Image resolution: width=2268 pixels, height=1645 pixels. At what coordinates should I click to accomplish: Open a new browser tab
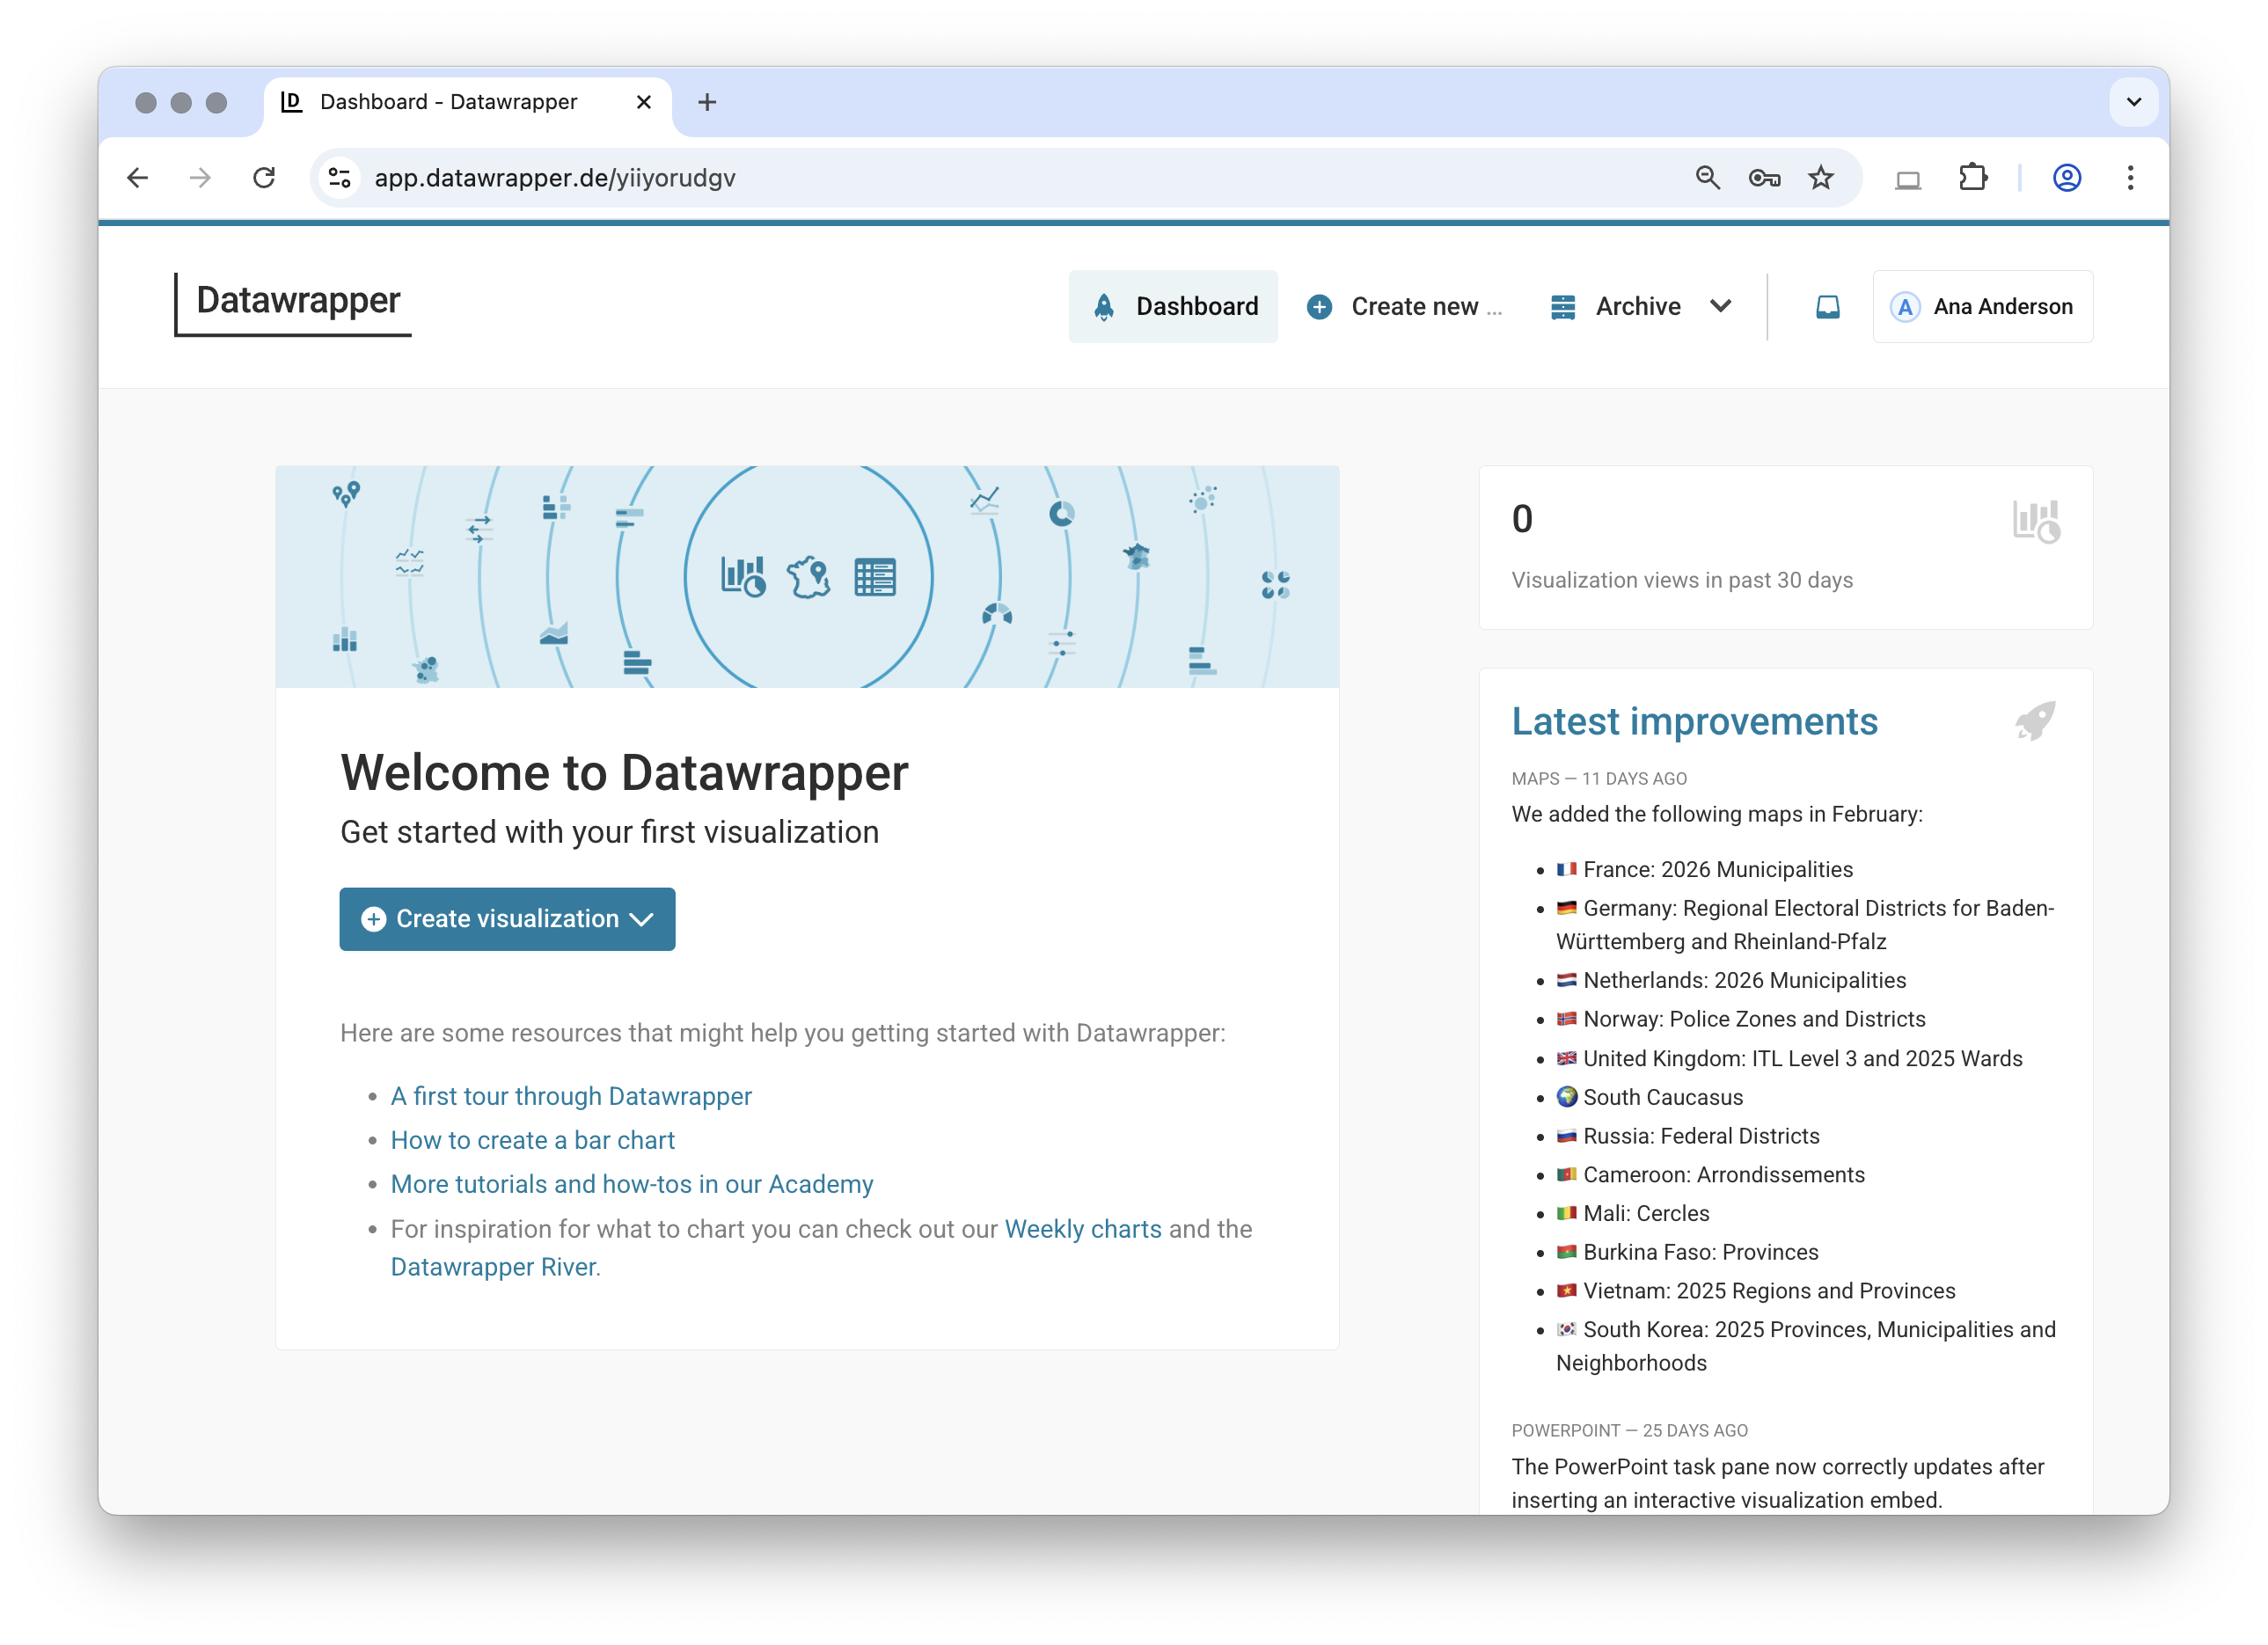tap(707, 102)
